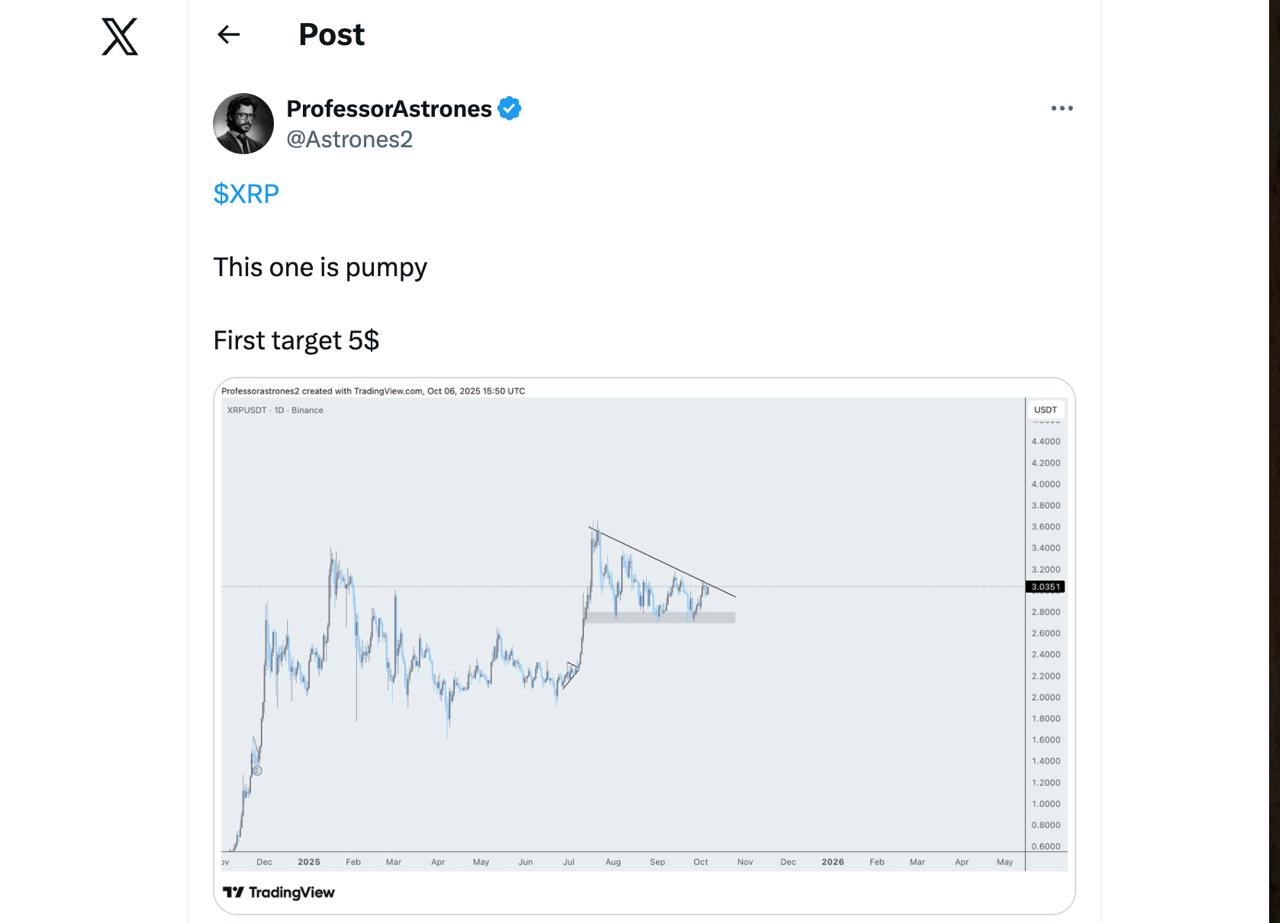Open ProfessorAstrones profile avatar
This screenshot has width=1280, height=923.
[243, 124]
